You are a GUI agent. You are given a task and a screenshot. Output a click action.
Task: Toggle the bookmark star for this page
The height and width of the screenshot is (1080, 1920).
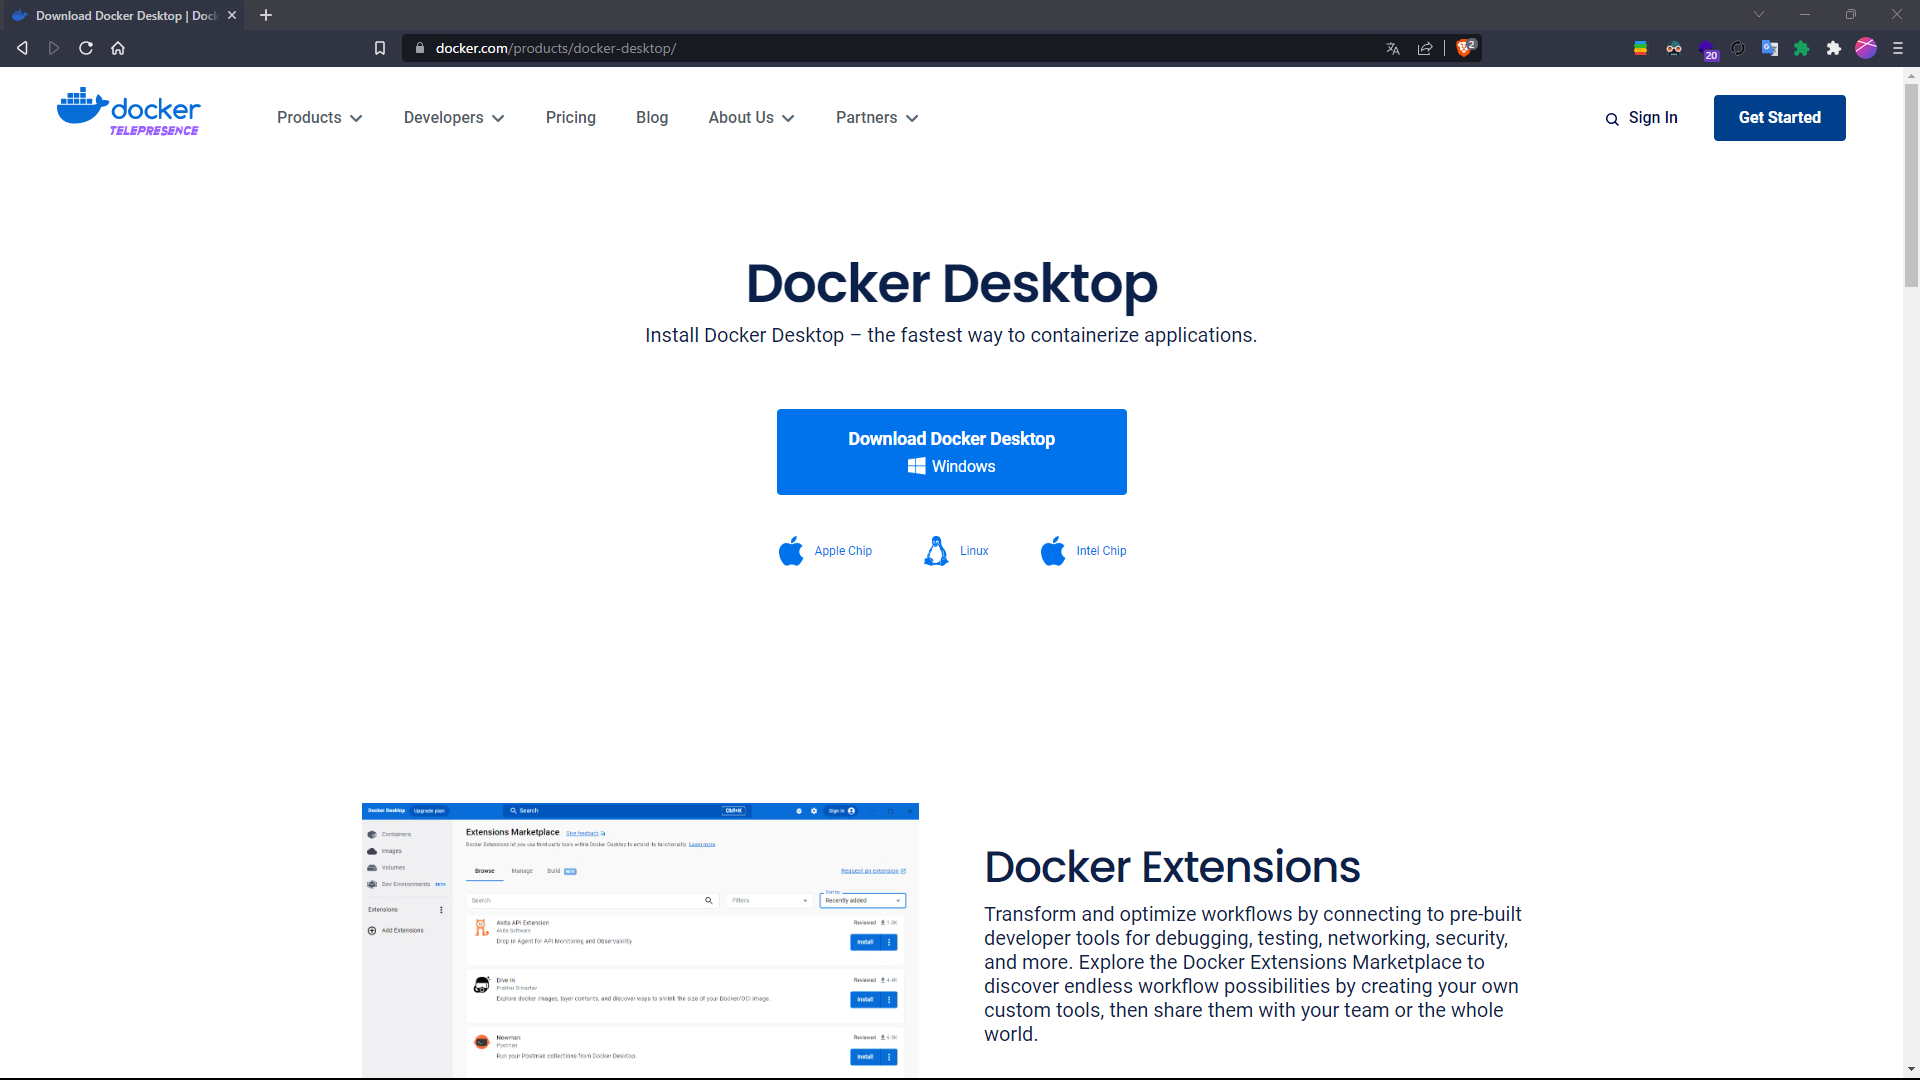[379, 48]
